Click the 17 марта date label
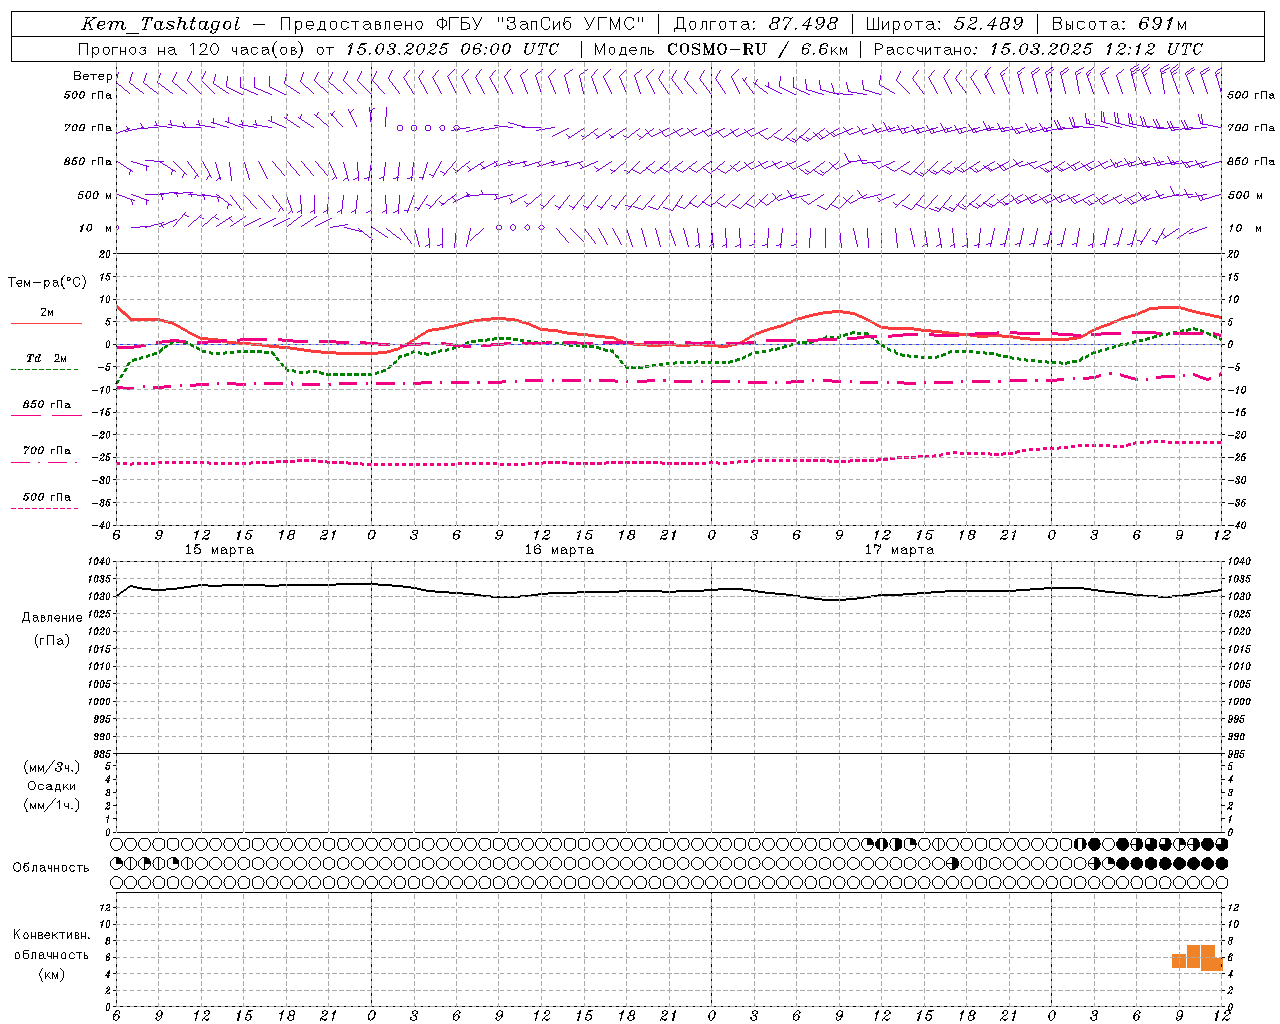 [x=899, y=550]
